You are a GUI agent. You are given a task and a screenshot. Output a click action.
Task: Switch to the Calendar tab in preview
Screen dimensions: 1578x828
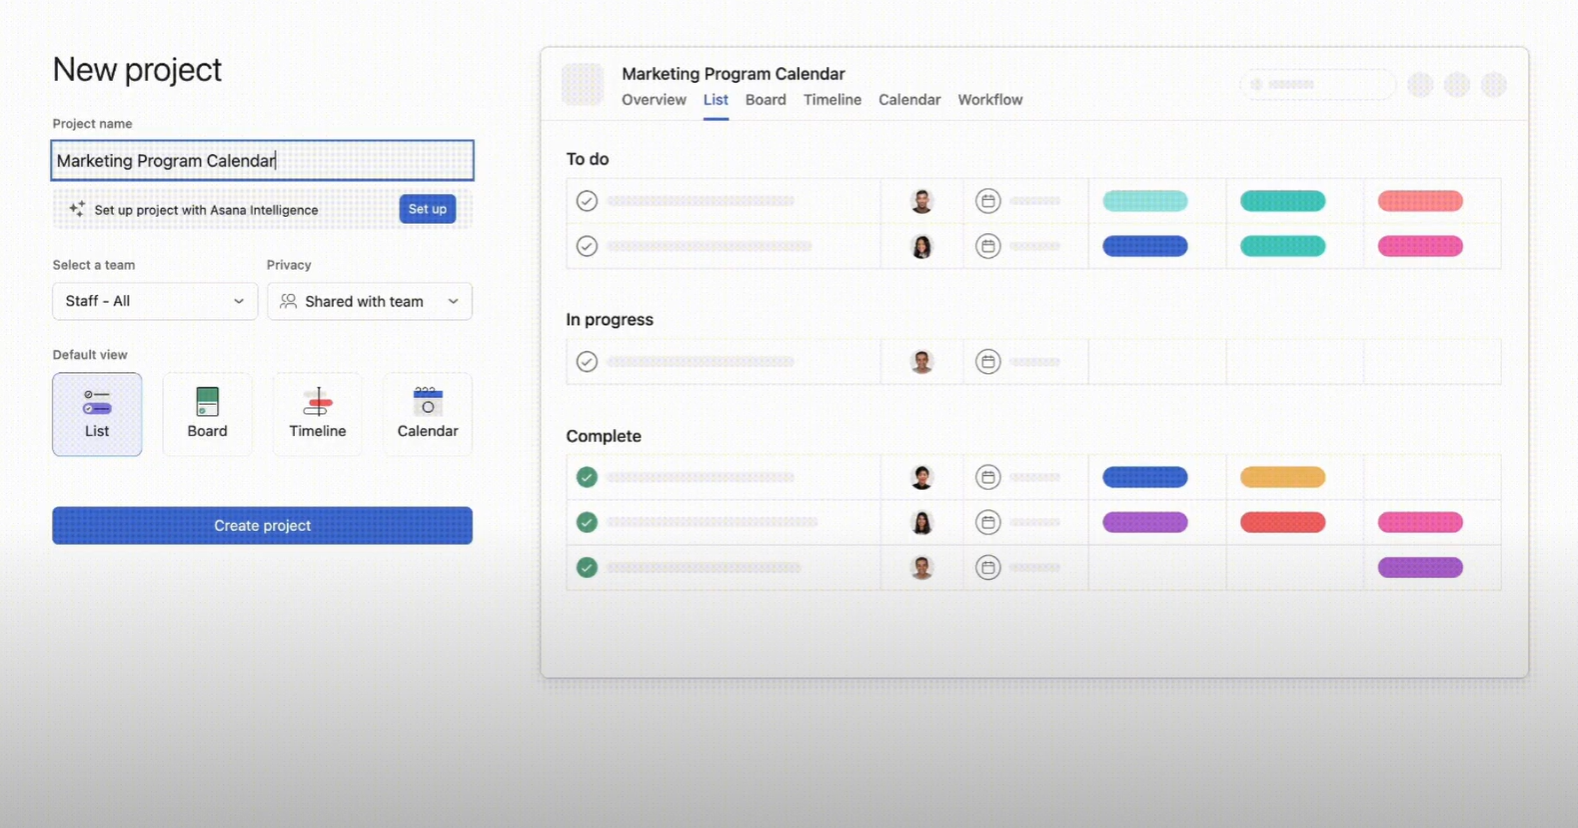pyautogui.click(x=909, y=100)
